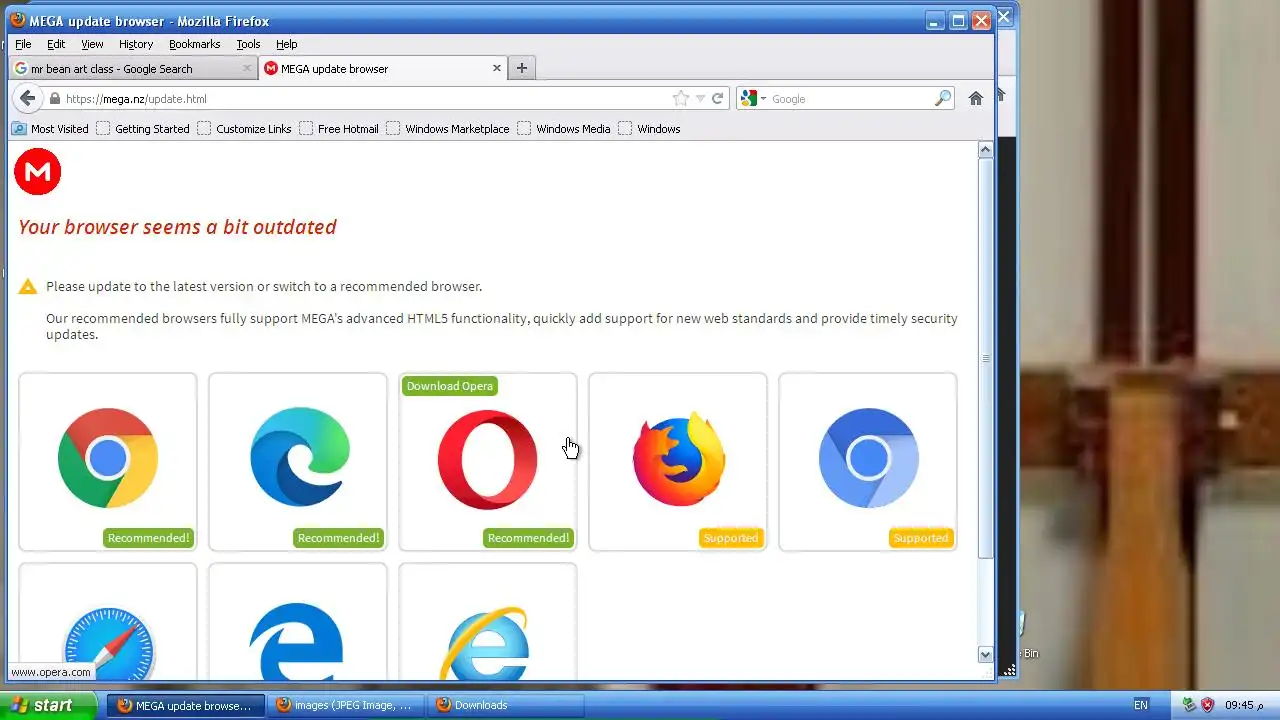Open the Windows bookmark

tap(649, 129)
